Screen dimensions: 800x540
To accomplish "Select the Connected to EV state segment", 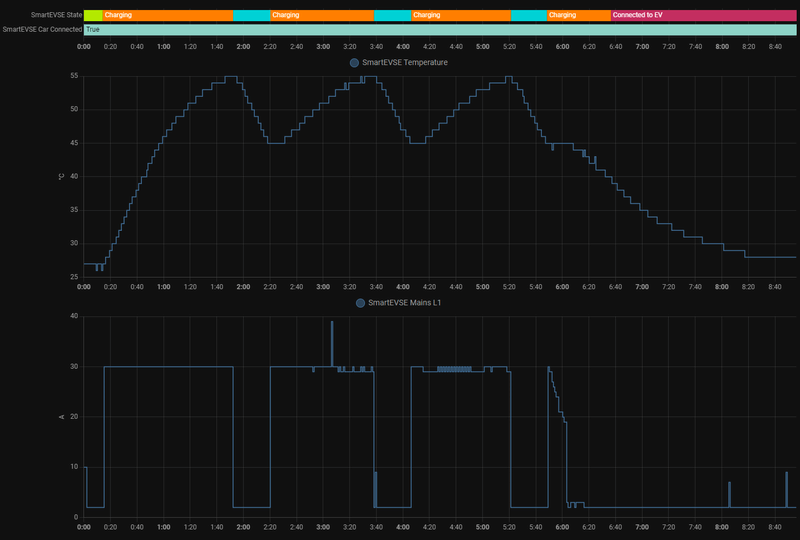I will click(x=704, y=15).
